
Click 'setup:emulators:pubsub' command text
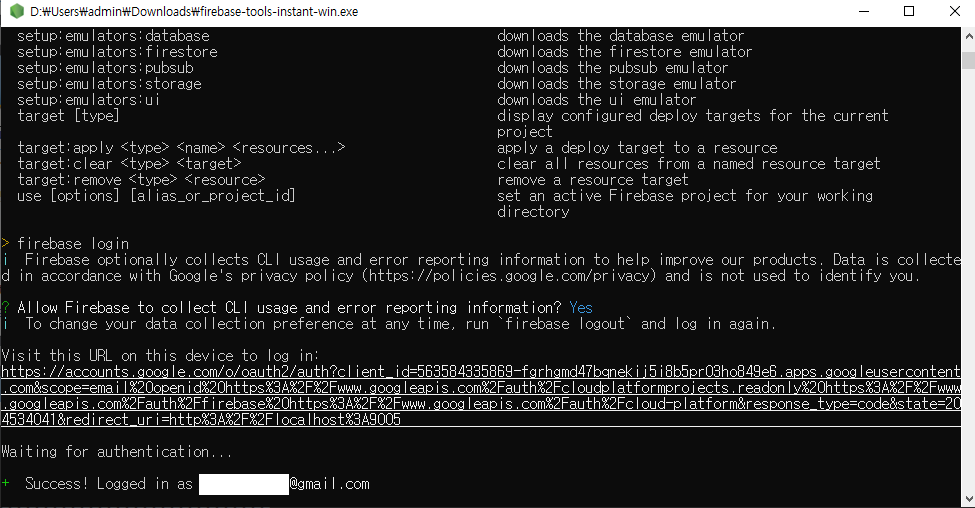[x=105, y=68]
